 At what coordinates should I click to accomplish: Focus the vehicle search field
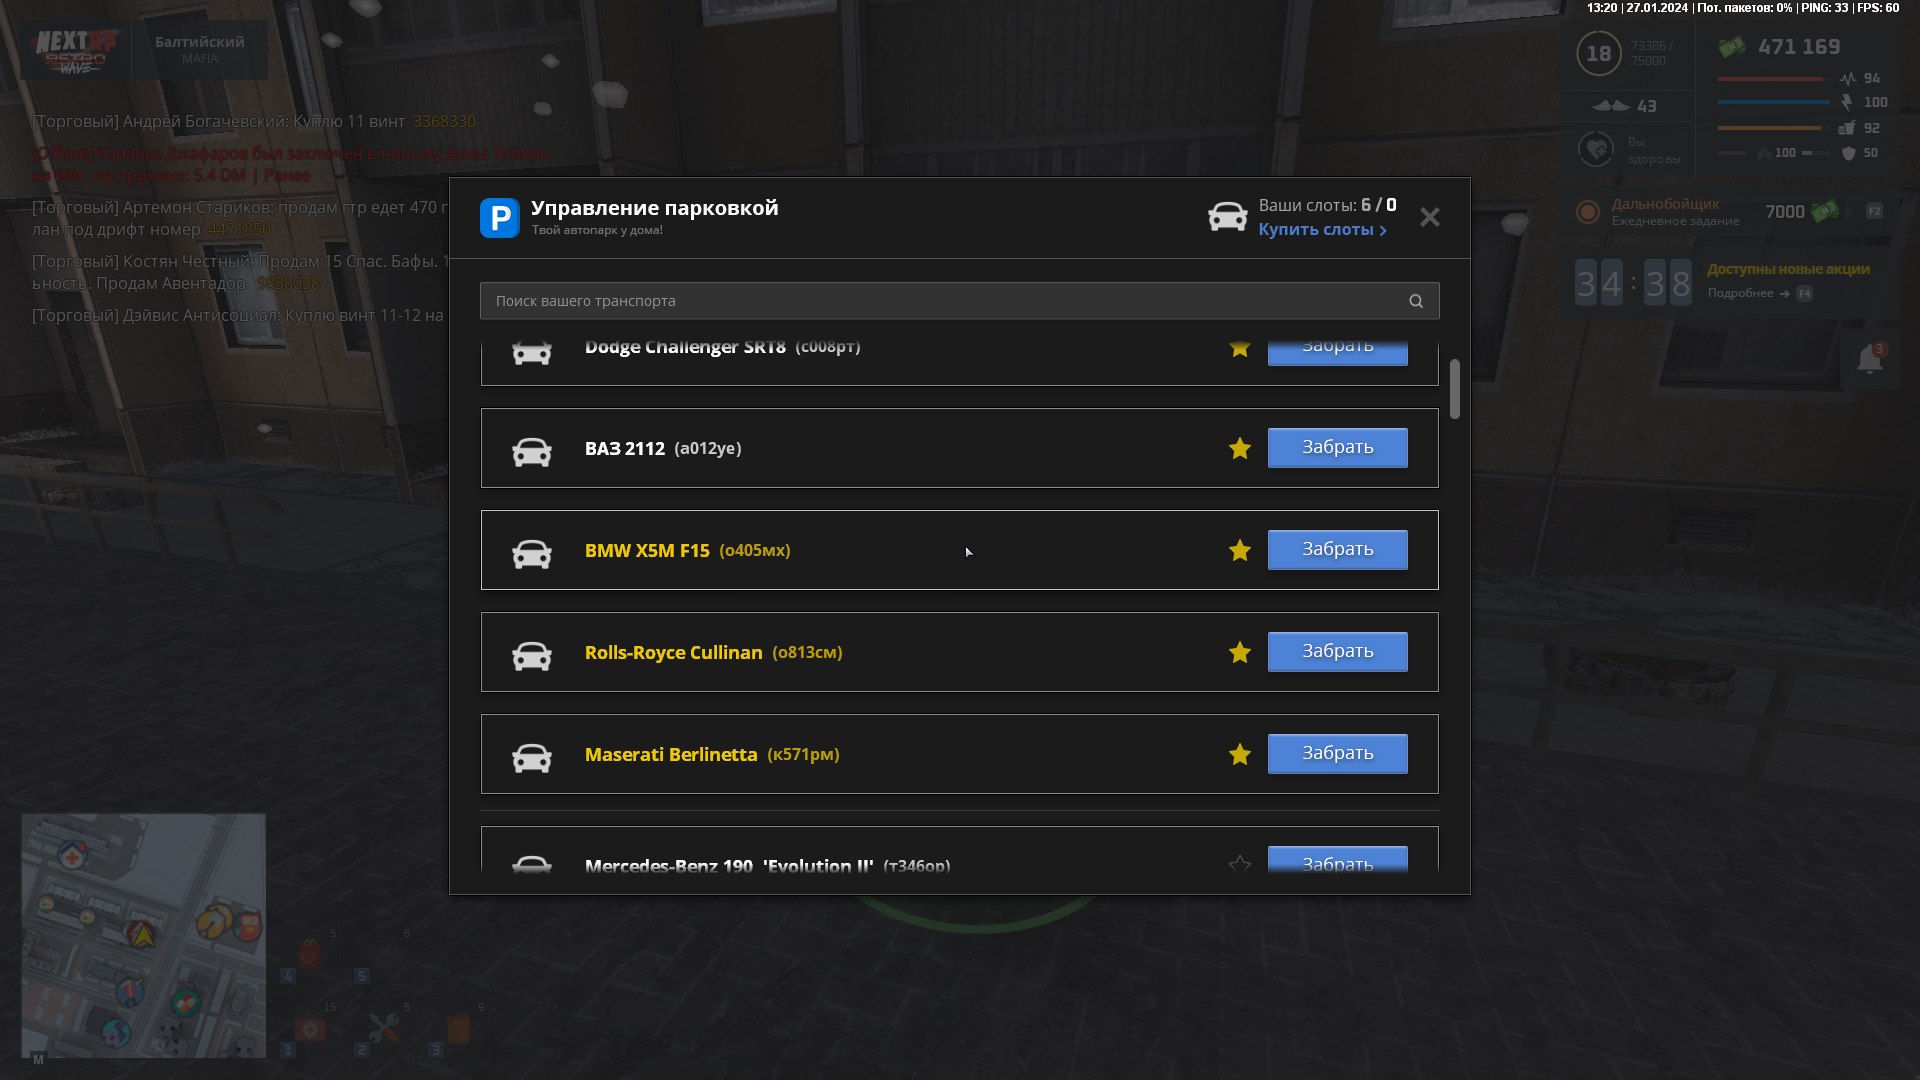[959, 301]
